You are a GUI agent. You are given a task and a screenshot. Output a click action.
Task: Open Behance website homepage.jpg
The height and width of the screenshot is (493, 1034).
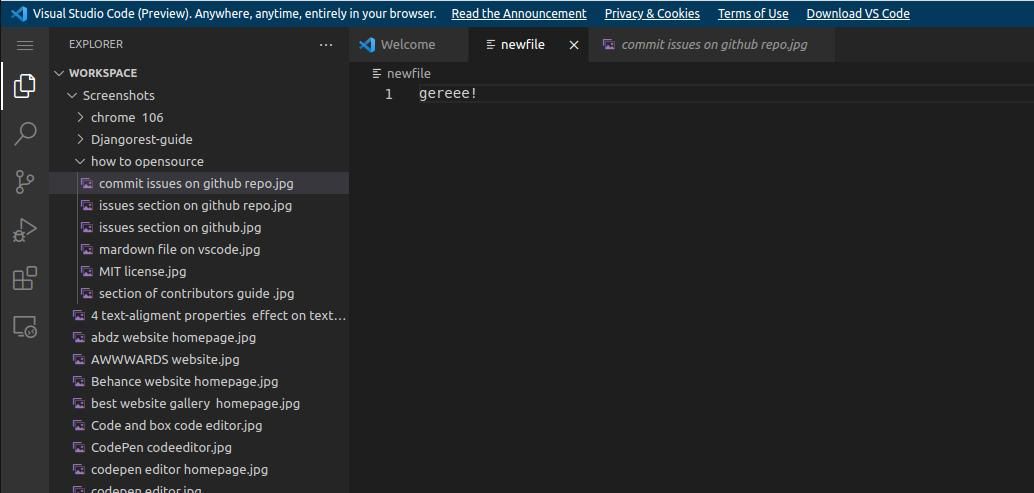coord(199,382)
